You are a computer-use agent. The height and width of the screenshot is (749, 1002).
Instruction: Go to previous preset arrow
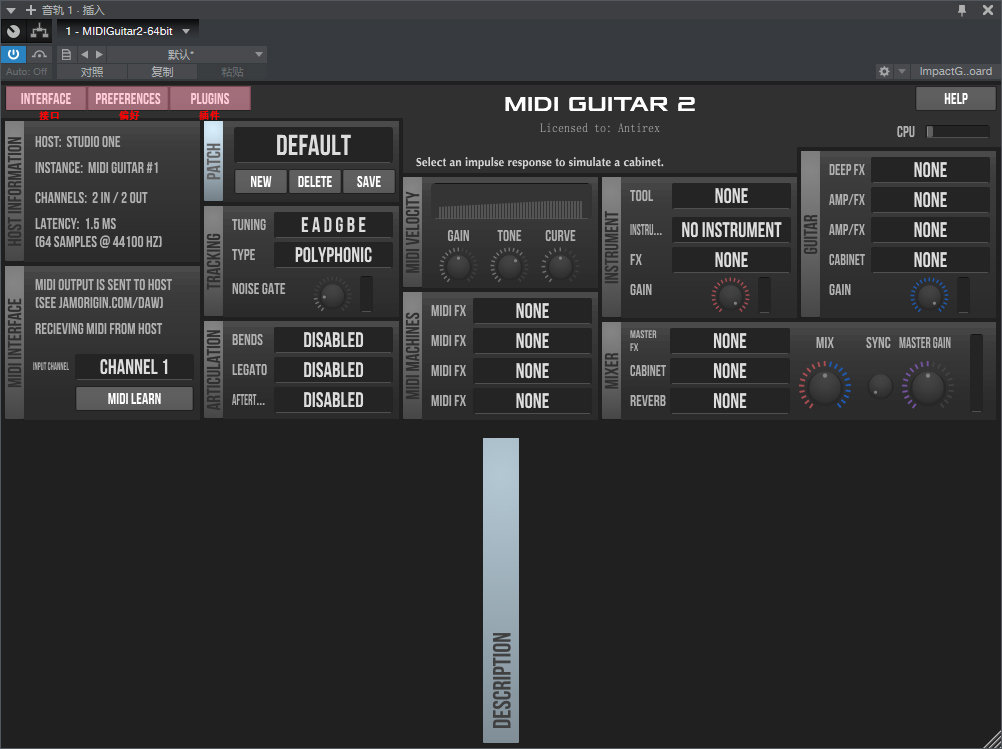[x=84, y=54]
